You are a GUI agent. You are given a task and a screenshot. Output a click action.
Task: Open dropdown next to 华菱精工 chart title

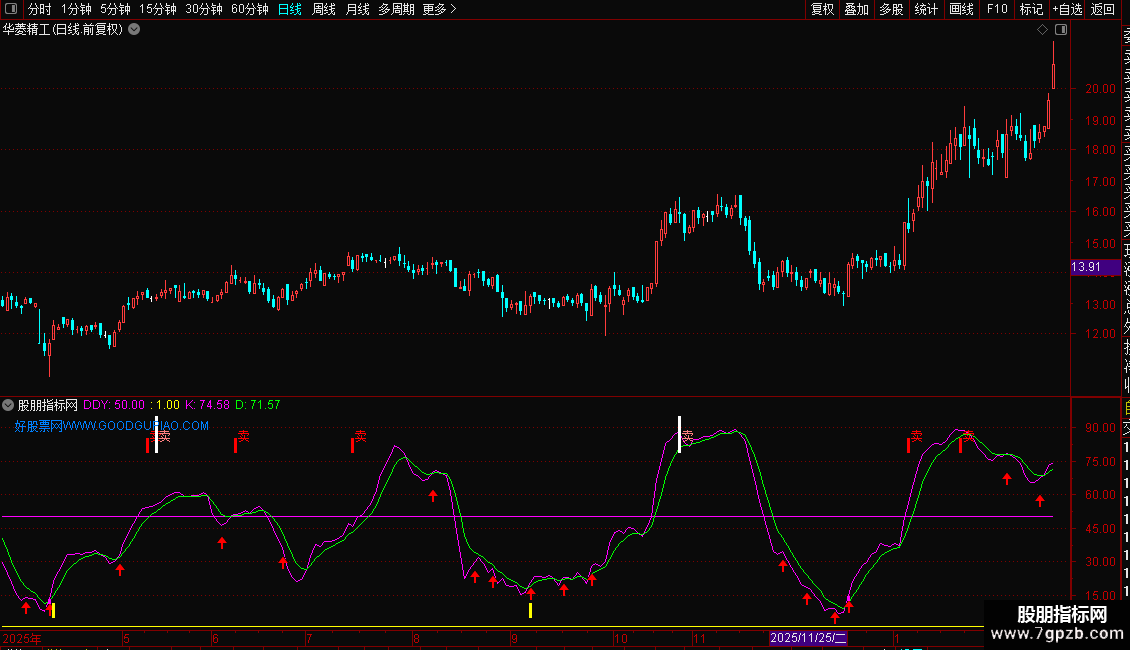[135, 29]
